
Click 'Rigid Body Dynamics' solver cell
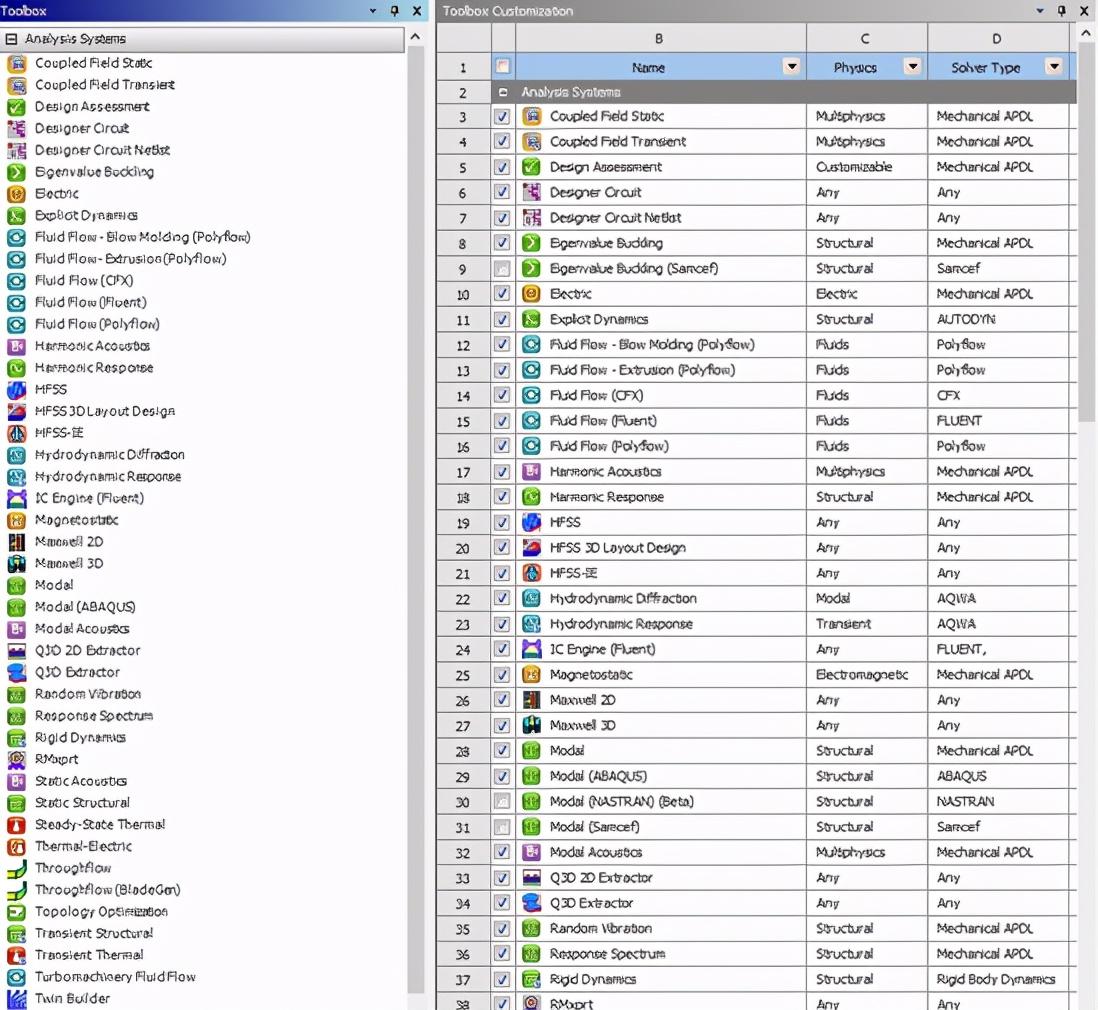(x=998, y=979)
